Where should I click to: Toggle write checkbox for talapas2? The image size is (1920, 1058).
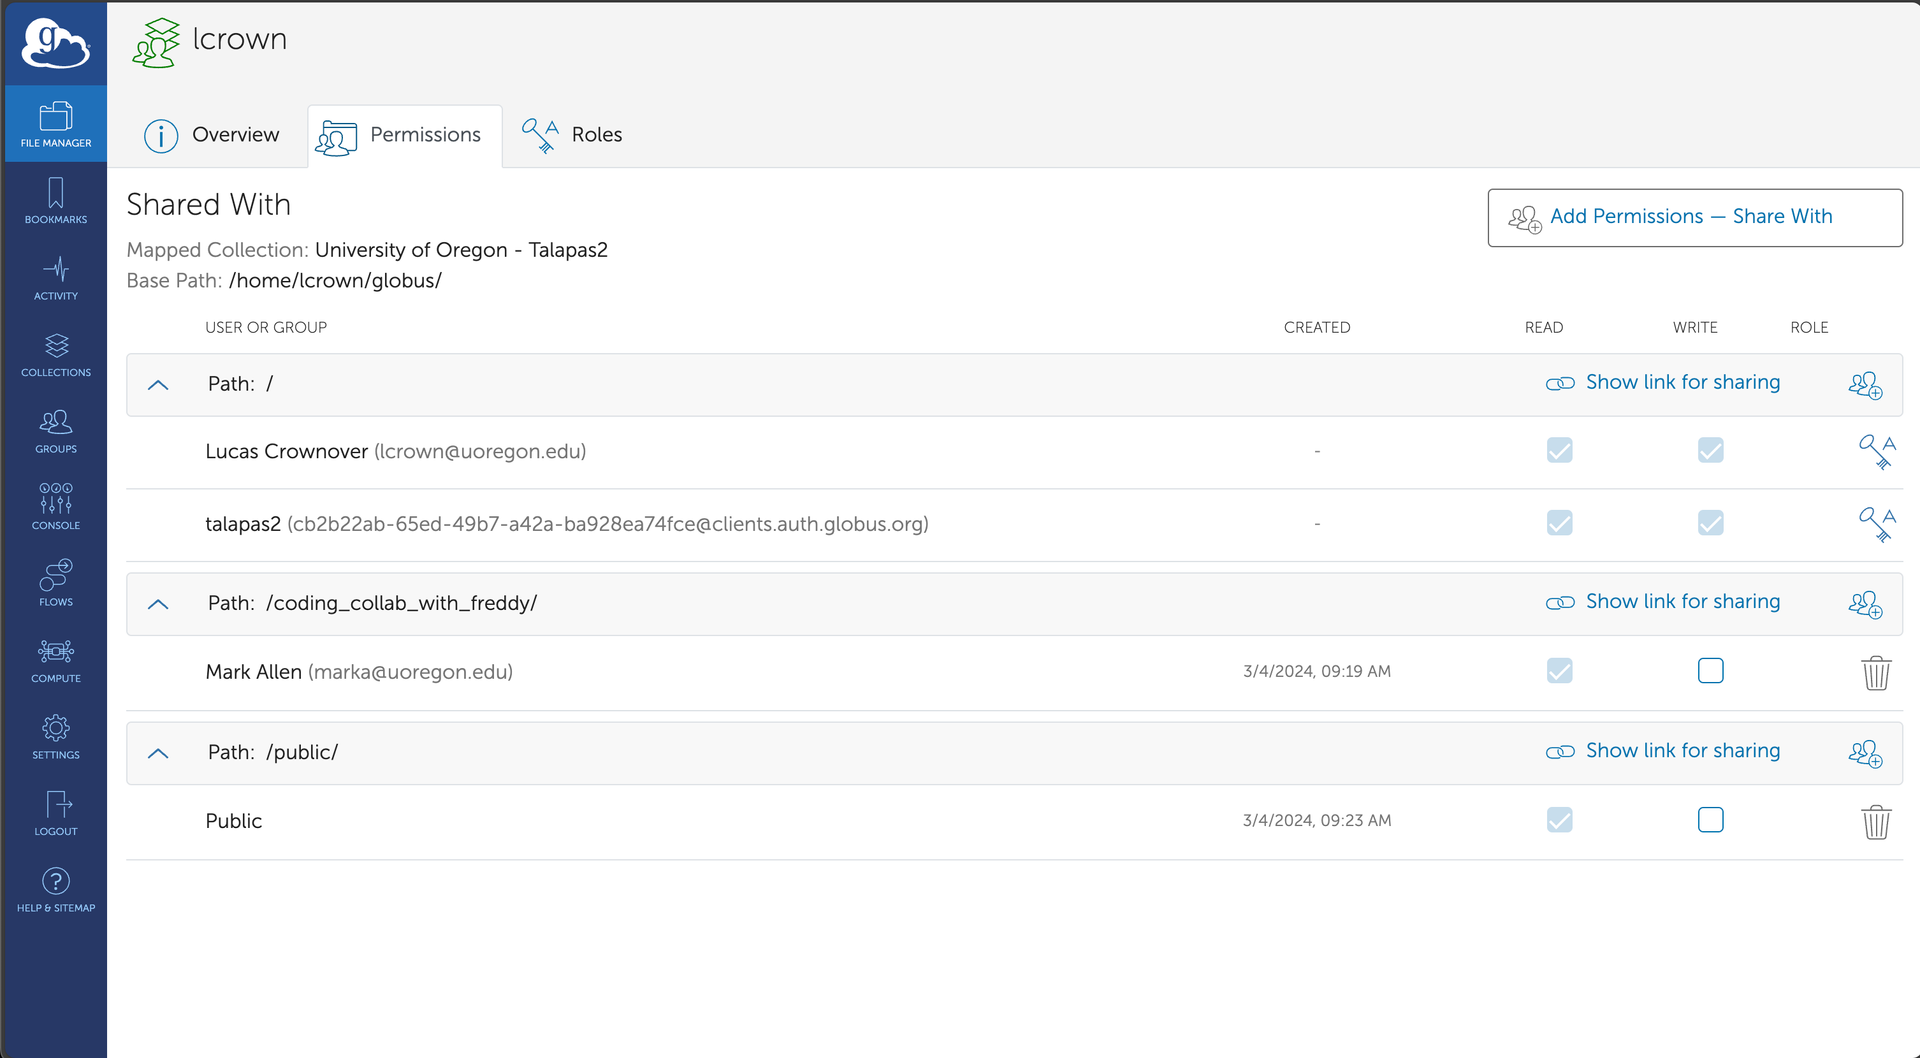(x=1710, y=523)
